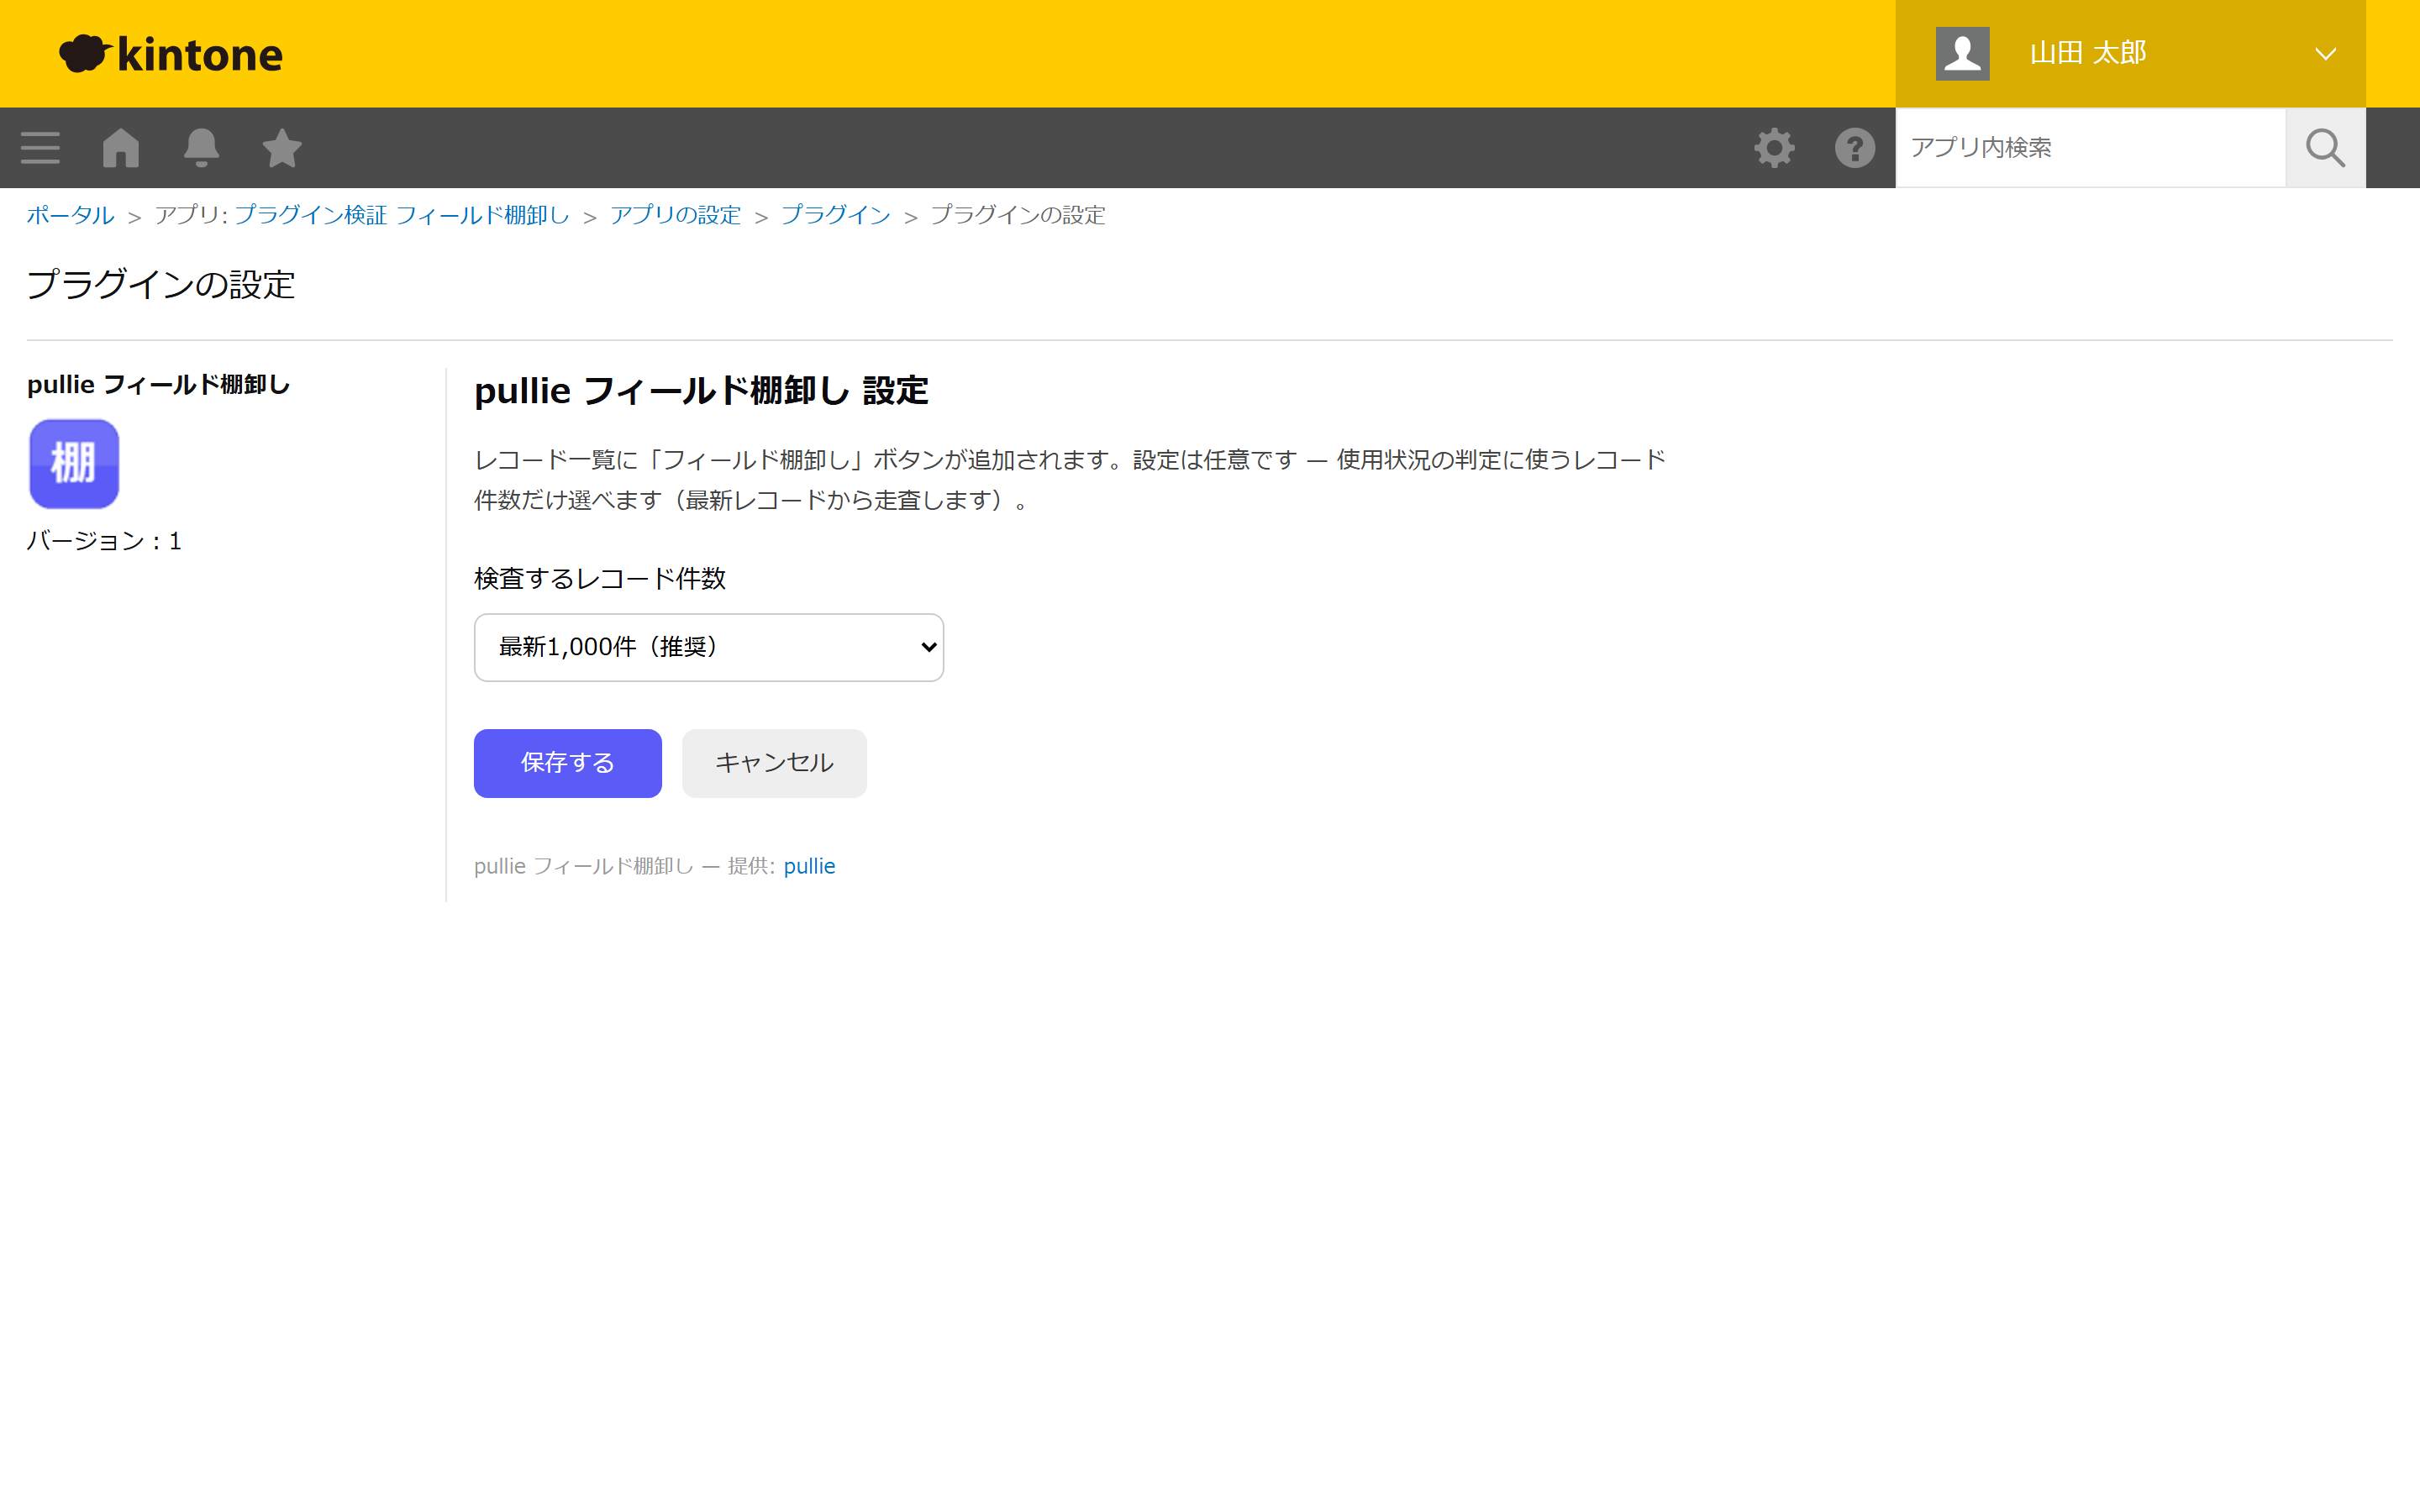Image resolution: width=2420 pixels, height=1512 pixels.
Task: Click the sidebar pullie フィールド棚卸し title
Action: 158,385
